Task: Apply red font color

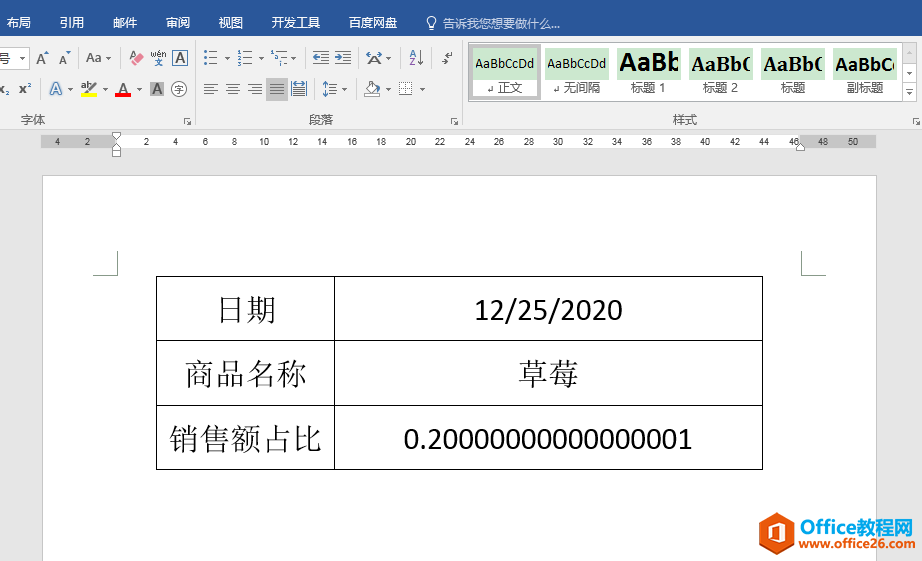Action: click(123, 89)
